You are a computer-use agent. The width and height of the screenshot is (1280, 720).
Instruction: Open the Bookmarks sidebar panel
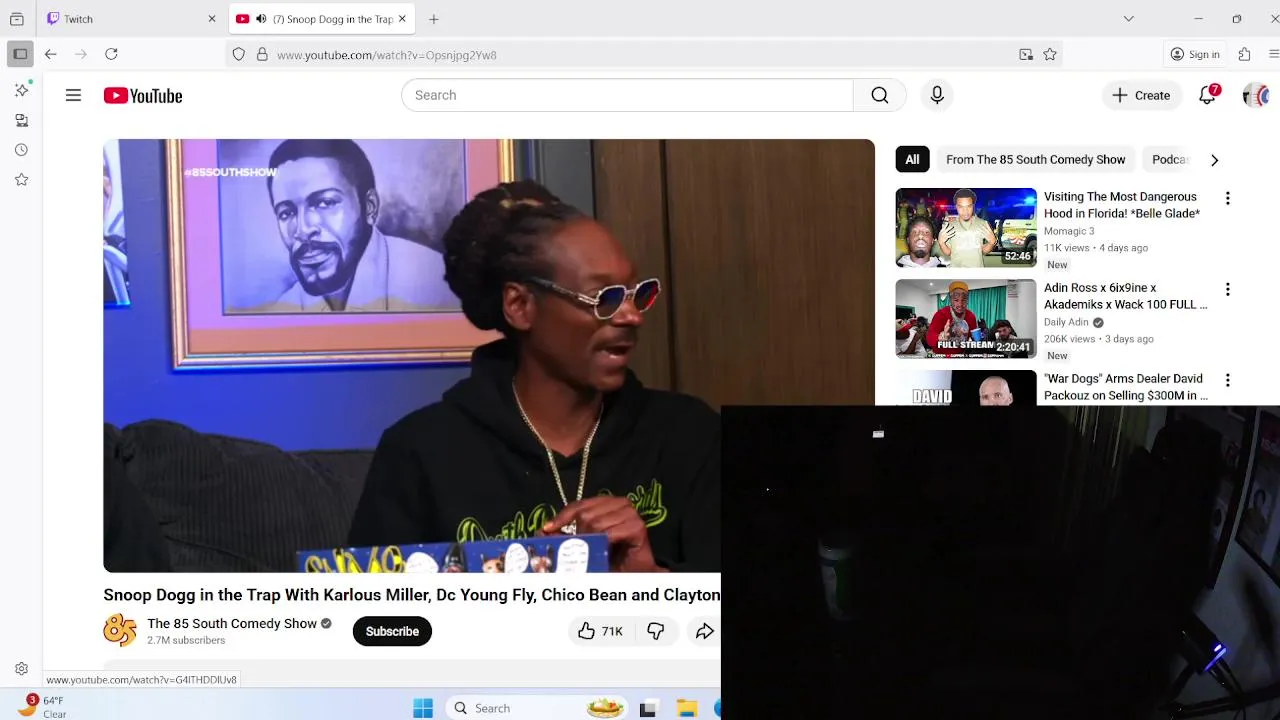click(21, 180)
